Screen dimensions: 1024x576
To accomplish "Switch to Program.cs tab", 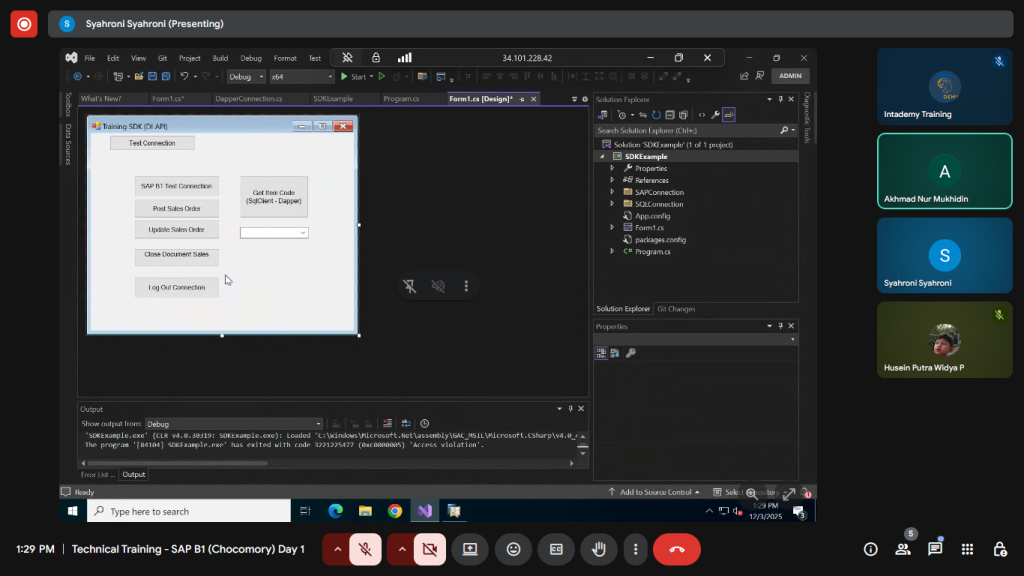I will pos(401,99).
